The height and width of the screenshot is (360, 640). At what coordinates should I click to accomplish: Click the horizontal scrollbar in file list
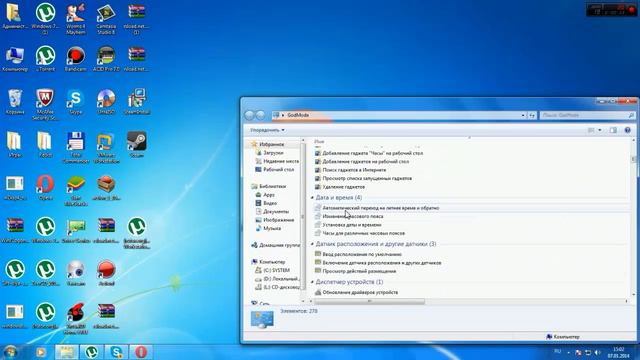click(x=369, y=302)
